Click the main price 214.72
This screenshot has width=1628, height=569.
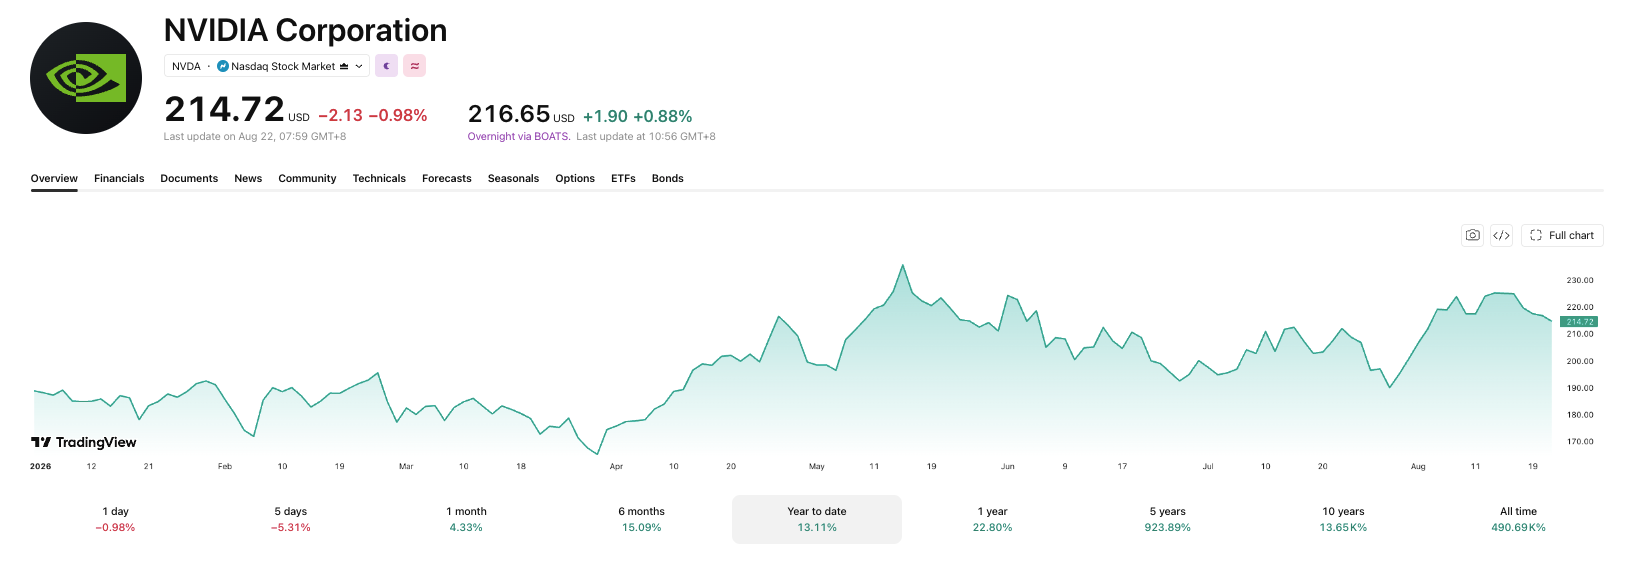click(225, 109)
